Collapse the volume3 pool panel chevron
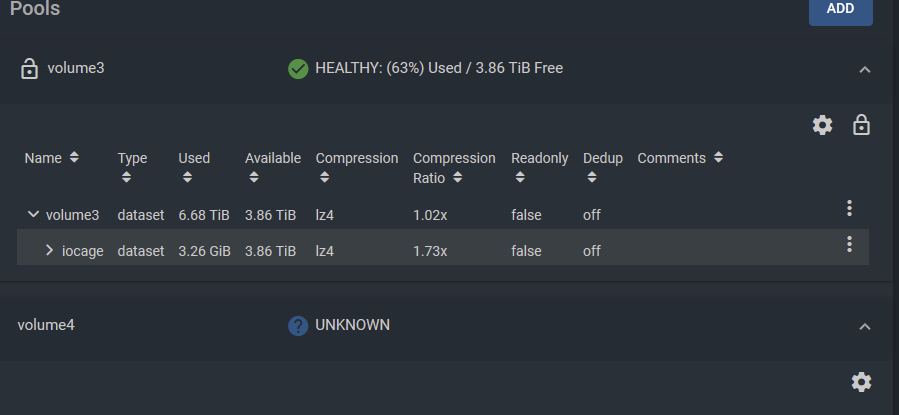This screenshot has width=899, height=415. coord(865,70)
